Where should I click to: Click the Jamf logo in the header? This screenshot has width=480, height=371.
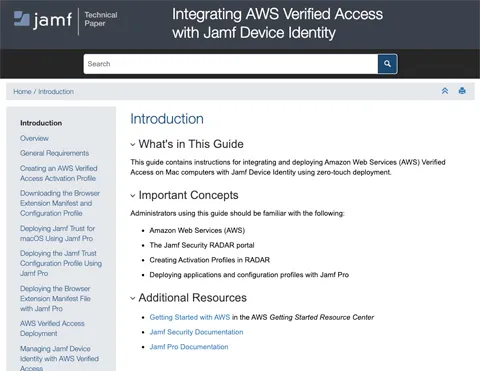[x=43, y=20]
